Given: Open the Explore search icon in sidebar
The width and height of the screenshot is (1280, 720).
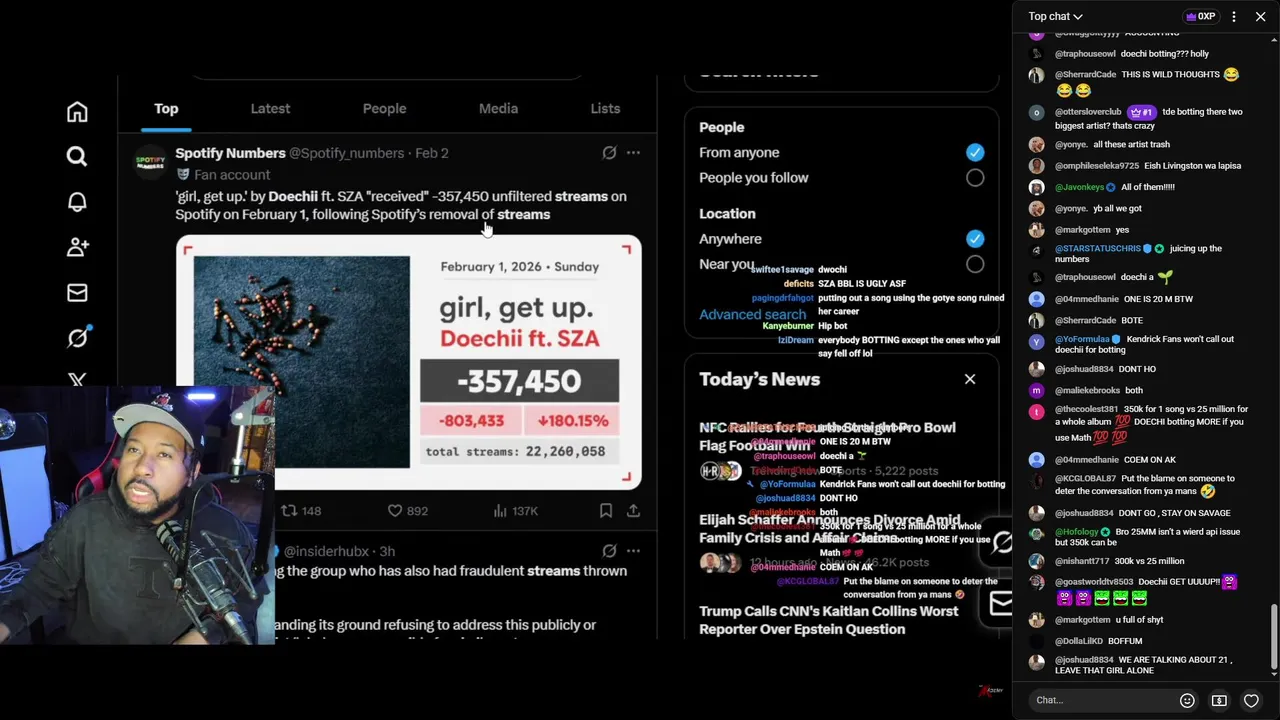Looking at the screenshot, I should click(77, 156).
